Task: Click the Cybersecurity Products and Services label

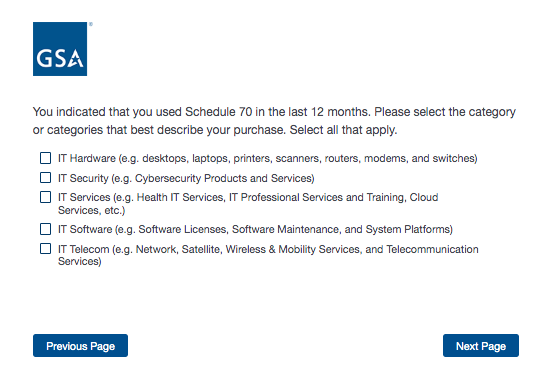Action: 186,178
